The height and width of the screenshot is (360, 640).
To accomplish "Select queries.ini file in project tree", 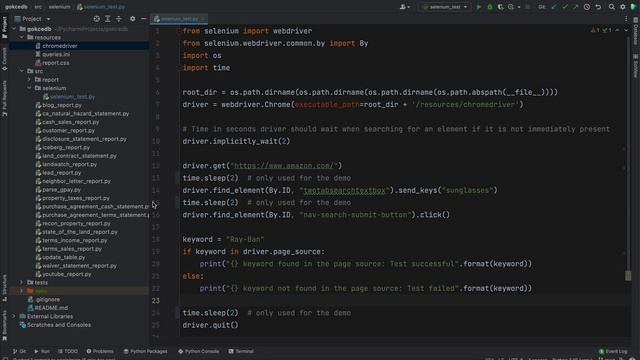I will pos(56,54).
